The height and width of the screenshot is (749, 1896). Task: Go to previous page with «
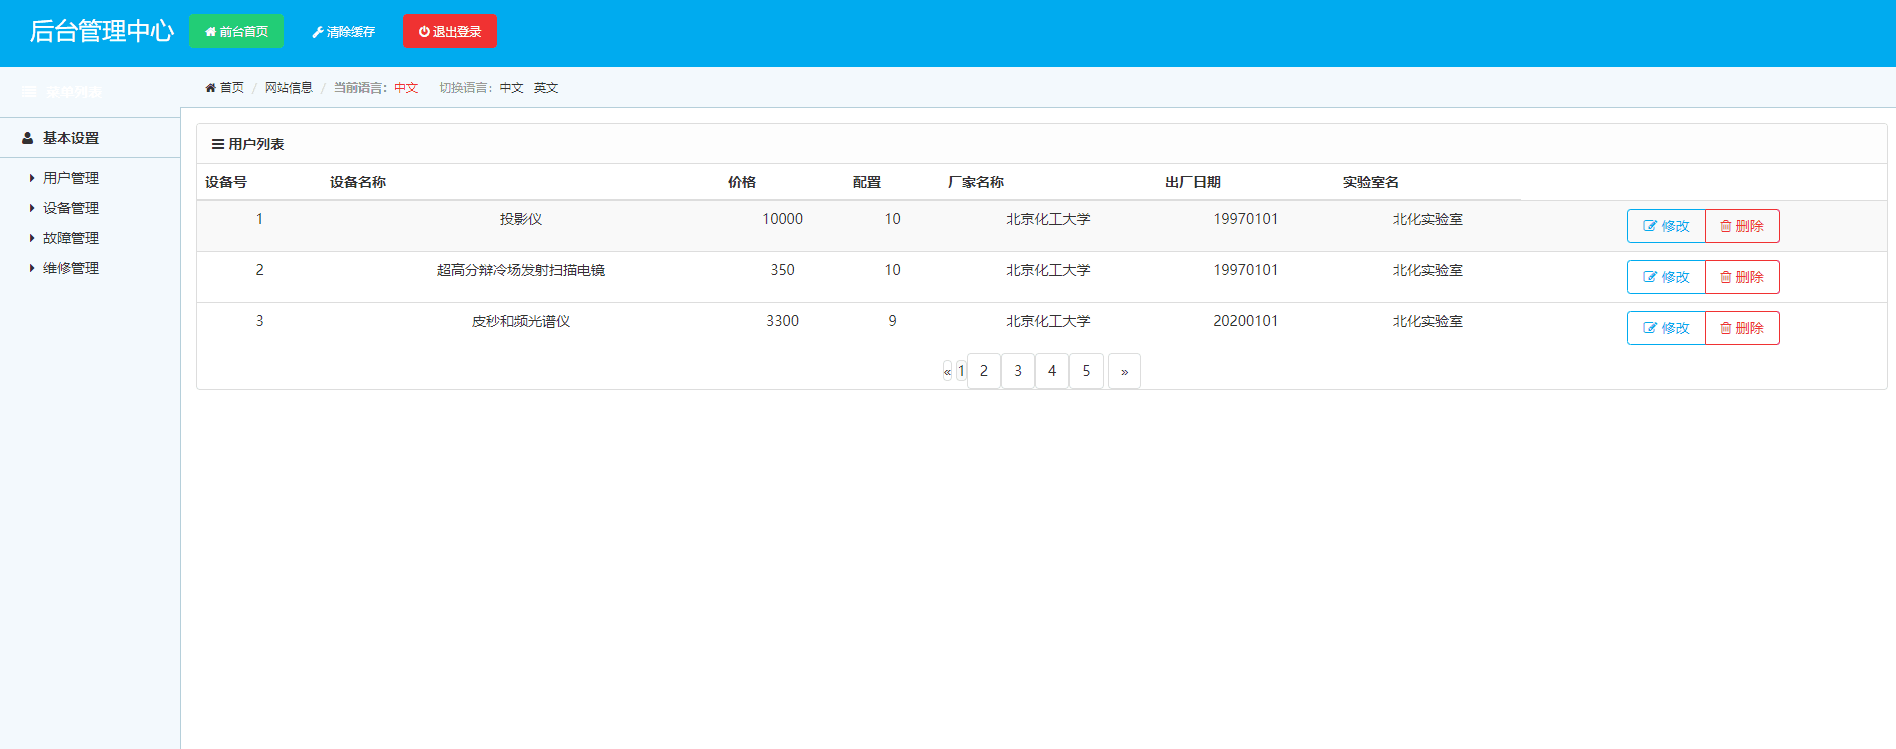click(x=947, y=371)
